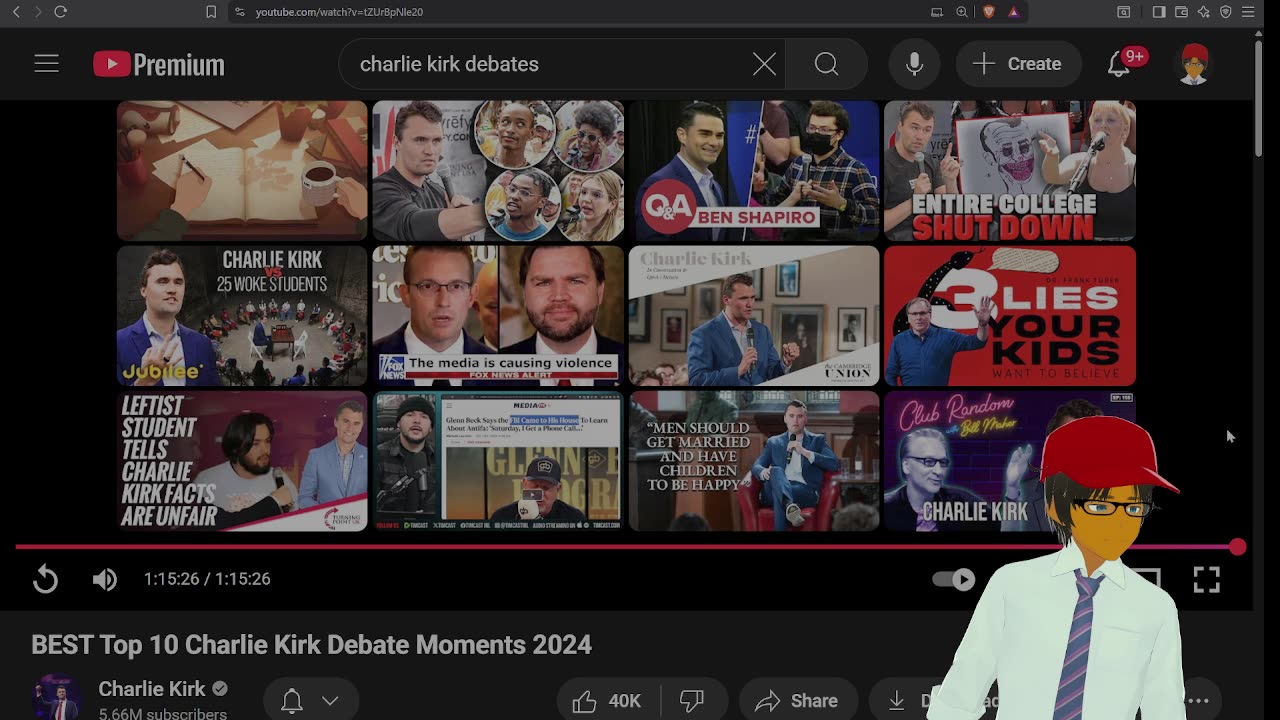Open the Brave Wallet icon
Viewport: 1280px width, 720px height.
pyautogui.click(x=1181, y=12)
